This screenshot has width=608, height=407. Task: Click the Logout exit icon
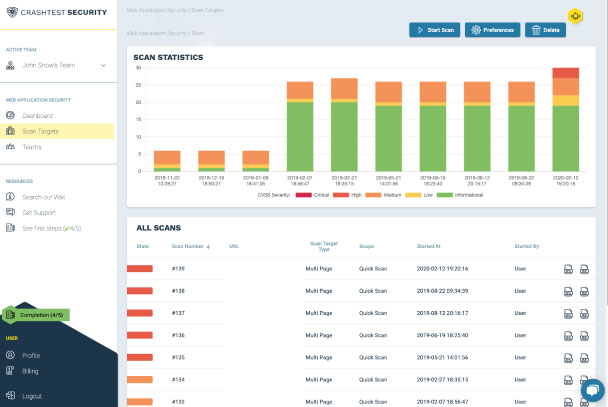10,395
